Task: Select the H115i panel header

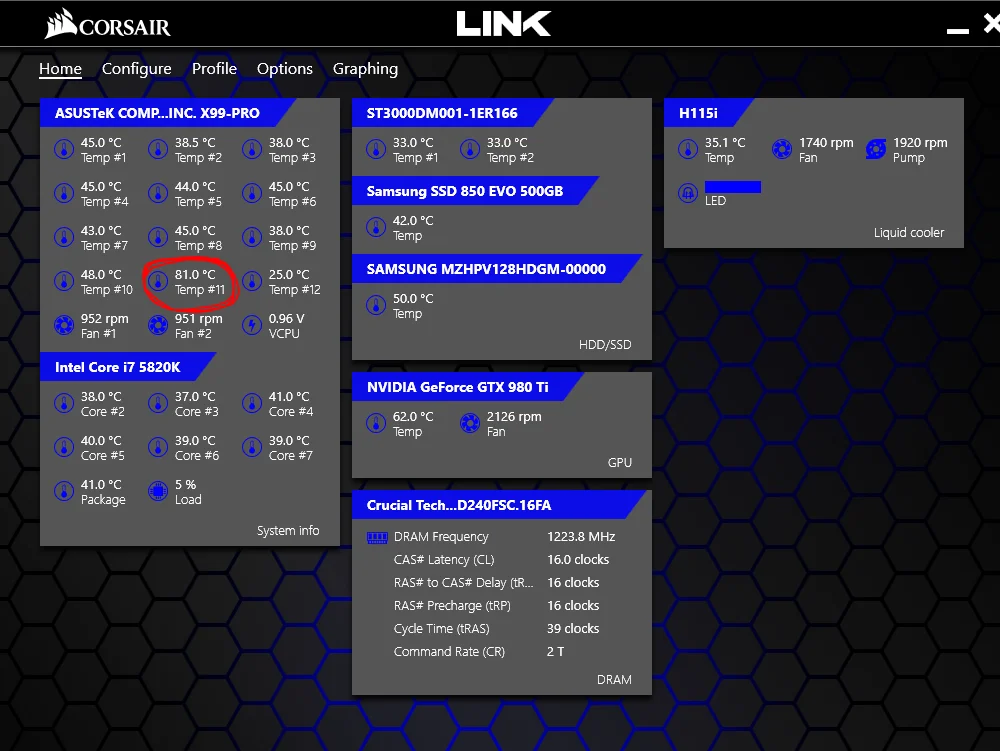Action: pos(709,113)
